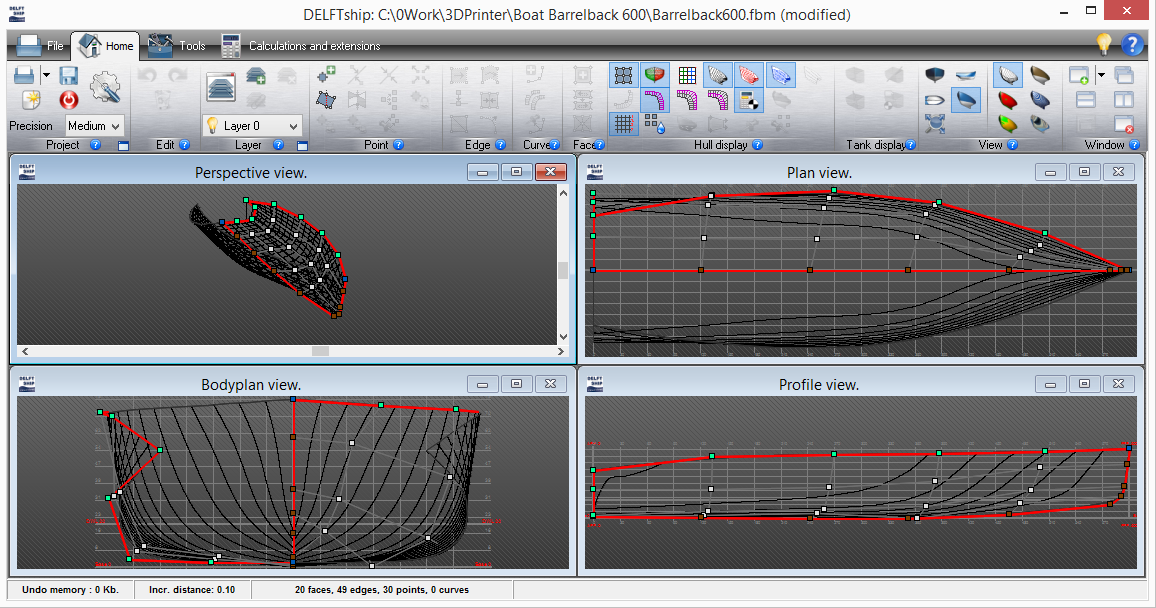The image size is (1156, 608).
Task: Select the red shaded hull view icon
Action: pyautogui.click(x=1007, y=99)
